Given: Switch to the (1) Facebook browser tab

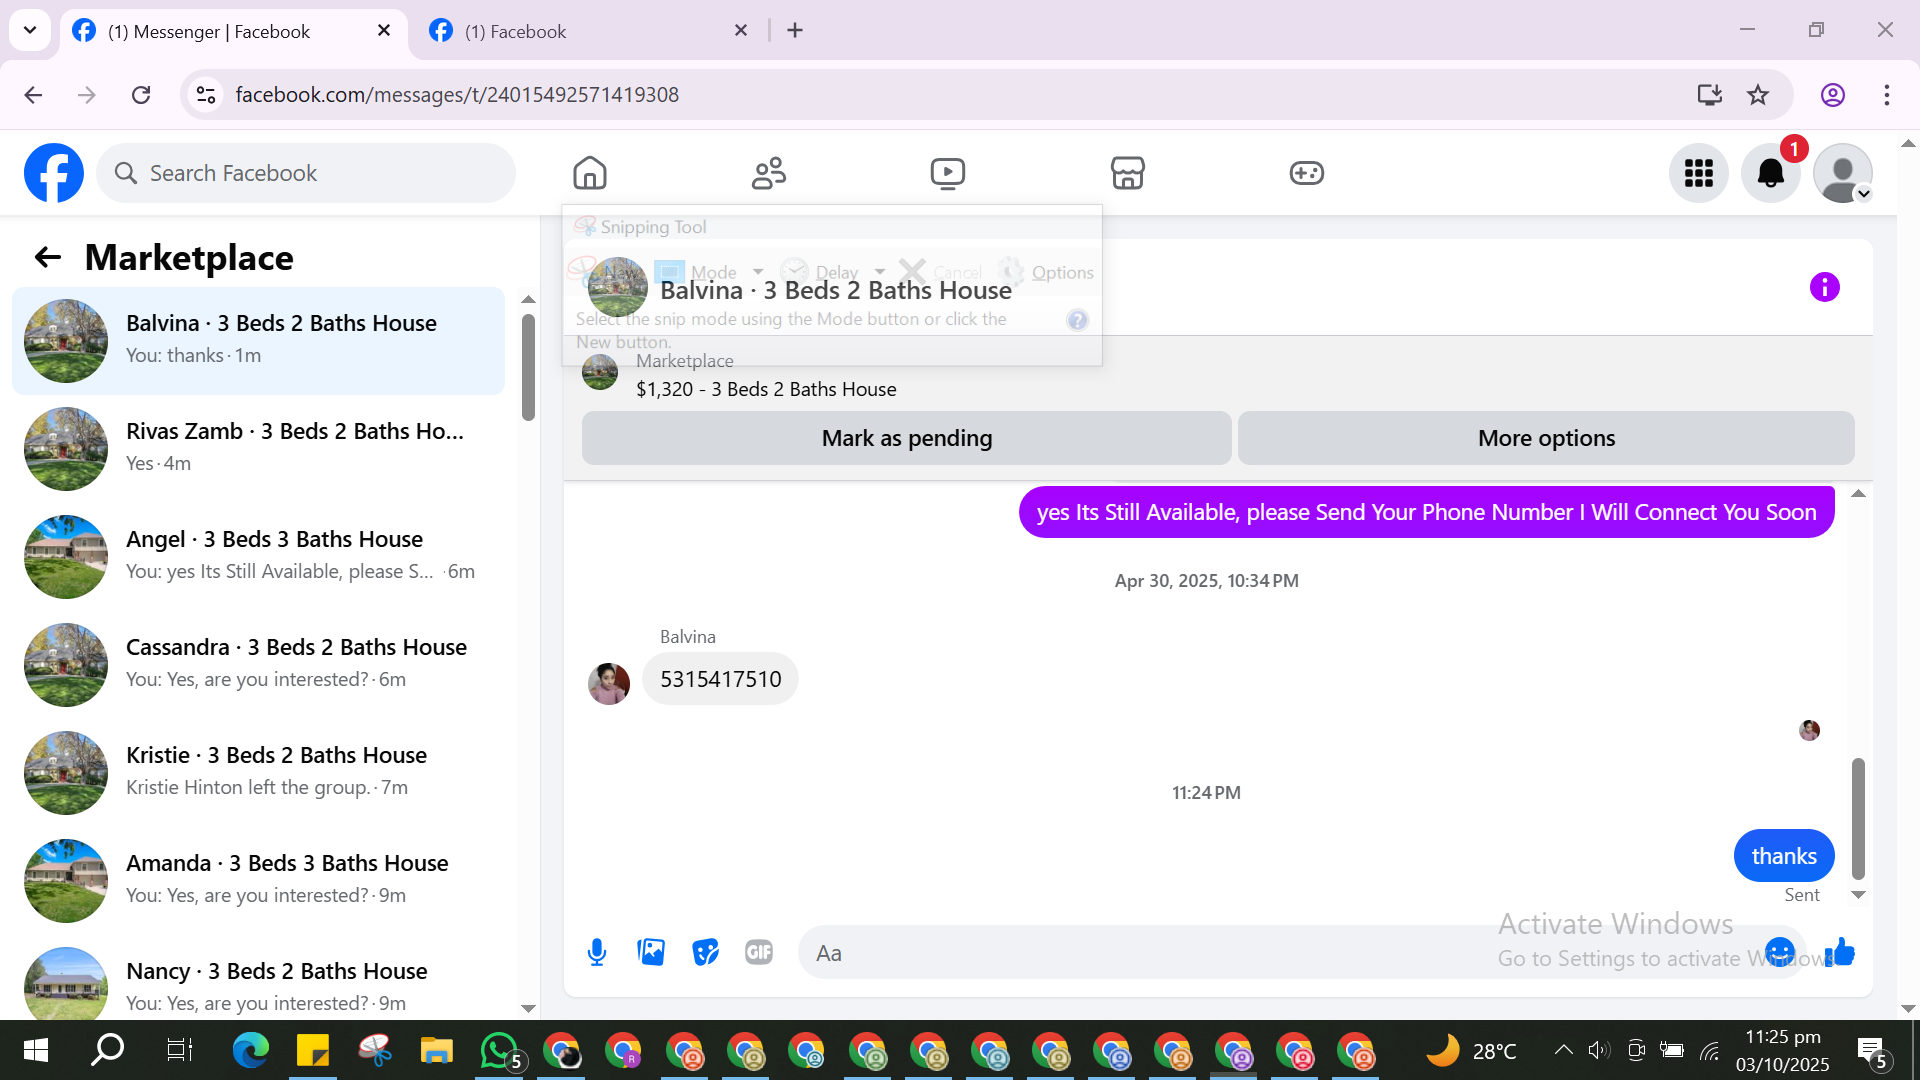Looking at the screenshot, I should (x=590, y=31).
